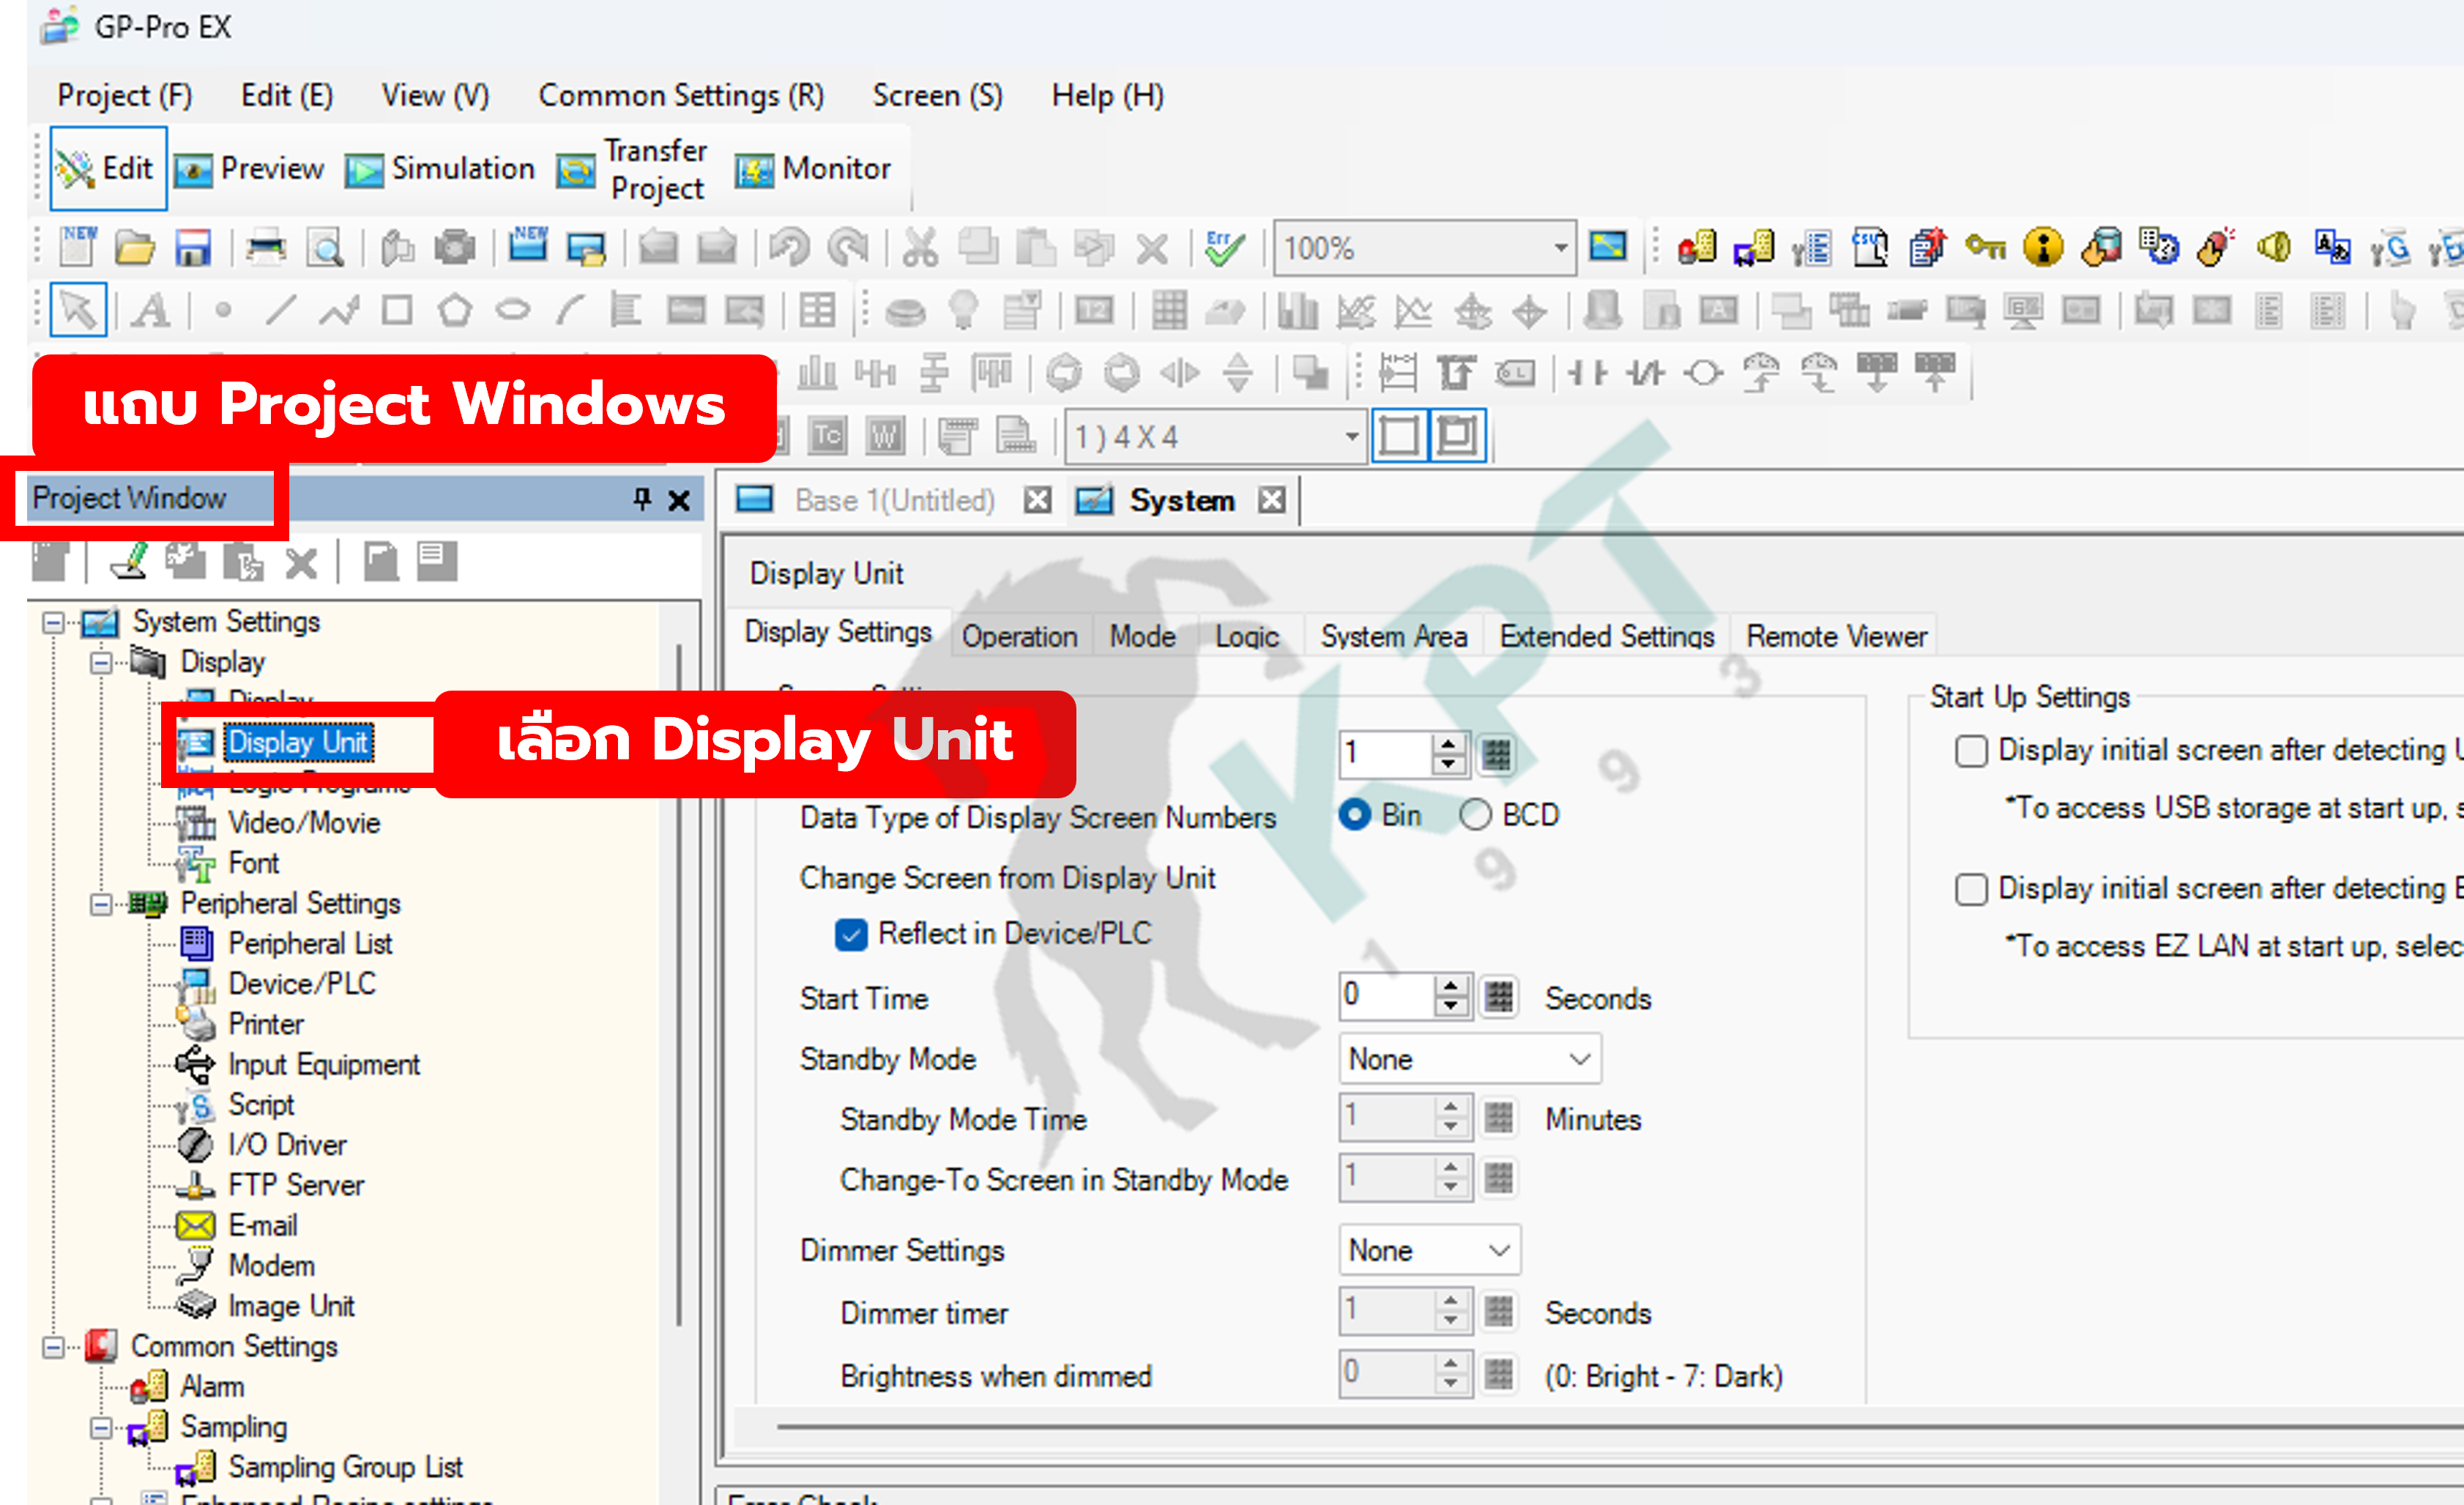Collapse the System Settings tree node

(53, 623)
